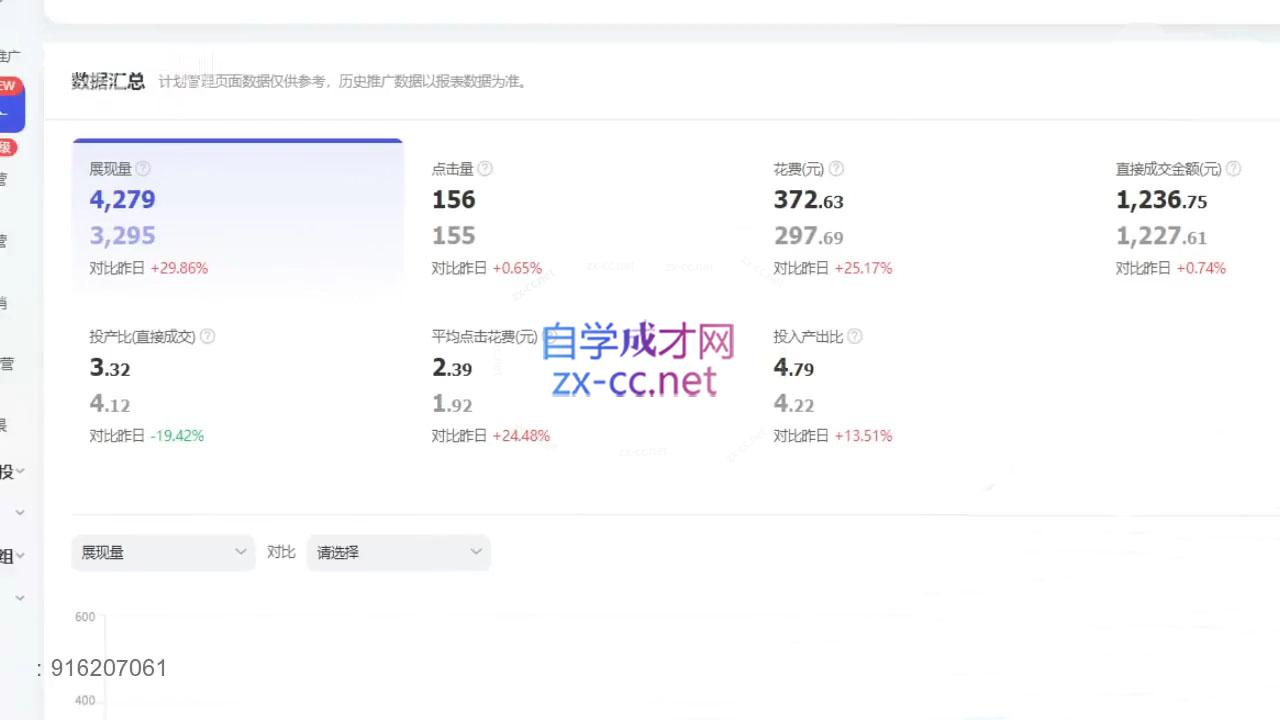Click the +13.51% comparison text
The height and width of the screenshot is (720, 1280).
coord(863,436)
